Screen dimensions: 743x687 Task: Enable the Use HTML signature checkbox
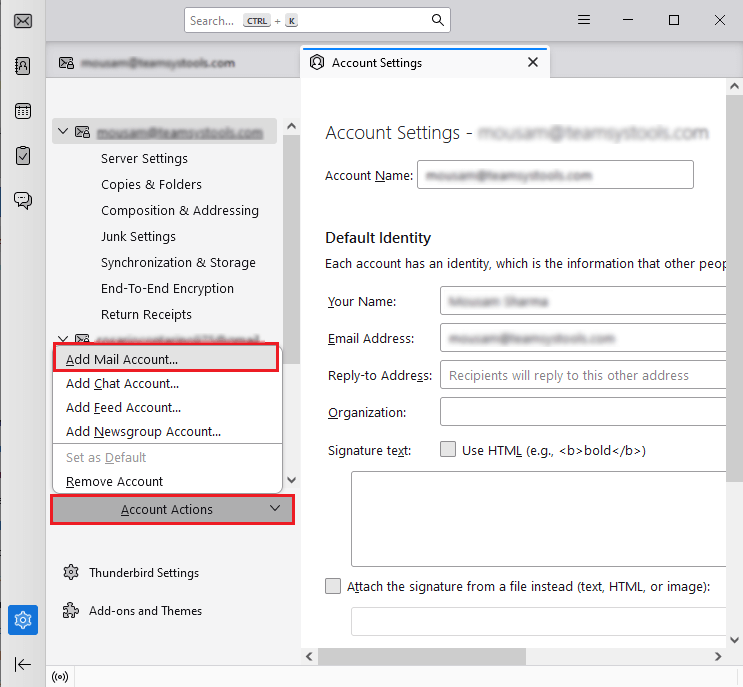(x=448, y=449)
